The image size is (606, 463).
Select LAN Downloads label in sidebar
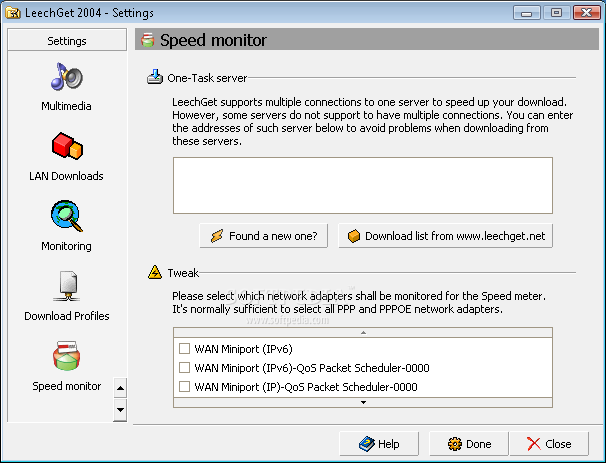(66, 176)
